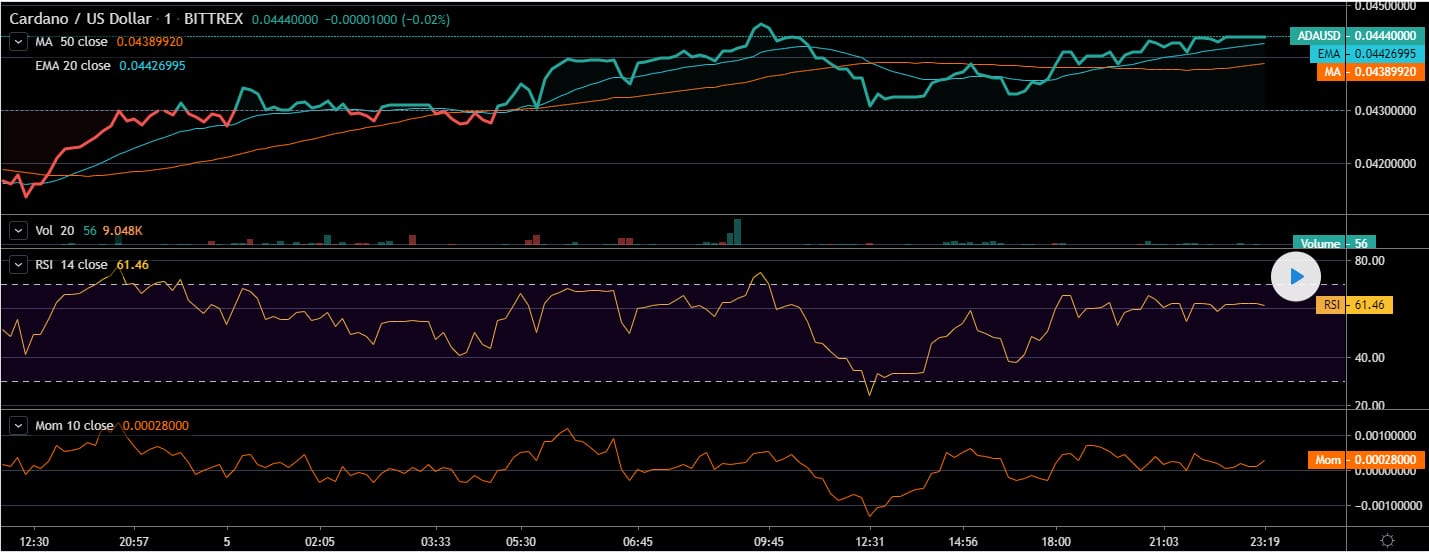Click the 0.04500000 price axis label
1429x552 pixels.
(1384, 6)
